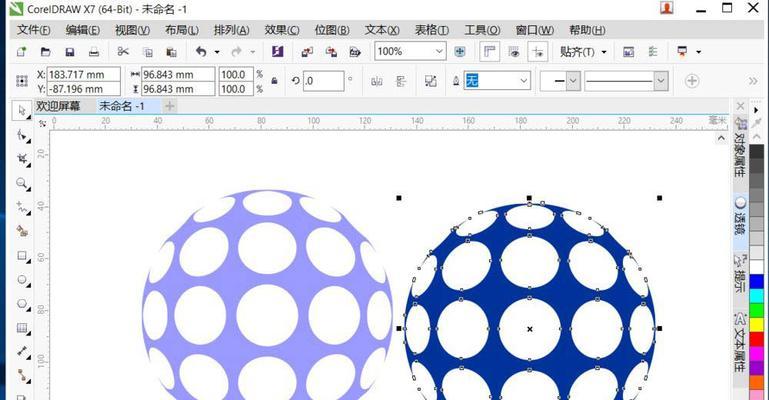This screenshot has height=400, width=769.
Task: Open the 效果(C) menu
Action: coord(282,30)
